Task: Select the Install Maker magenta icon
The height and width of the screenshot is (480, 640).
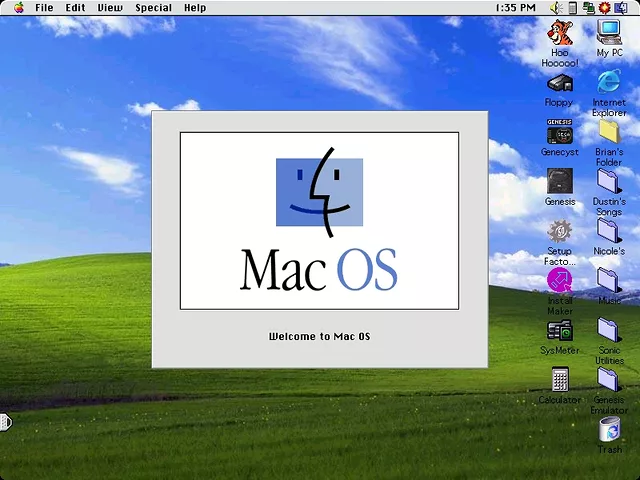Action: click(560, 280)
